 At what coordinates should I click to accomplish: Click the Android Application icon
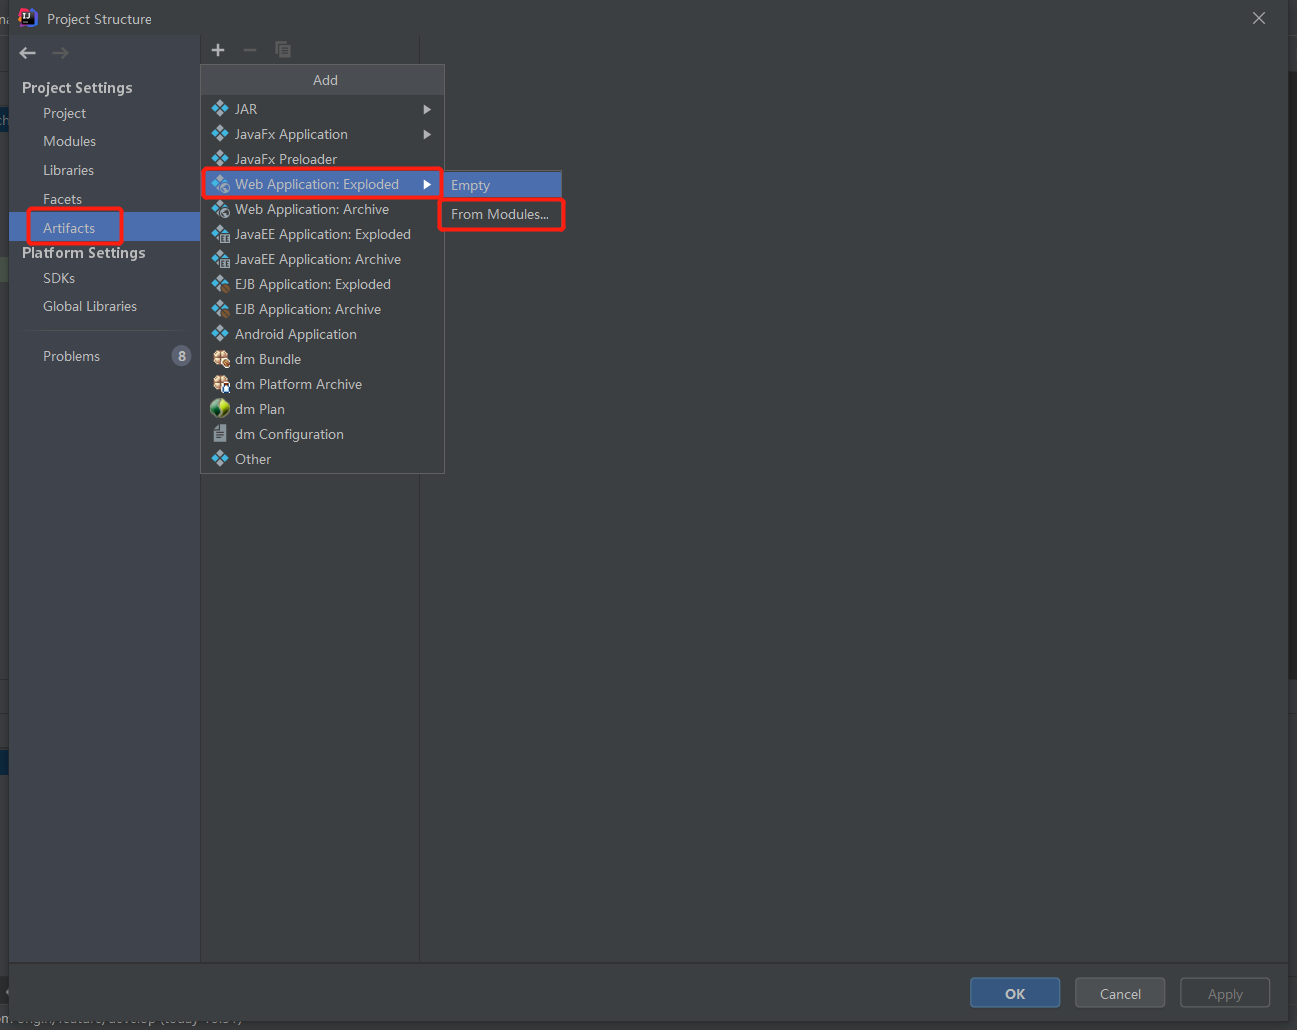coord(220,334)
